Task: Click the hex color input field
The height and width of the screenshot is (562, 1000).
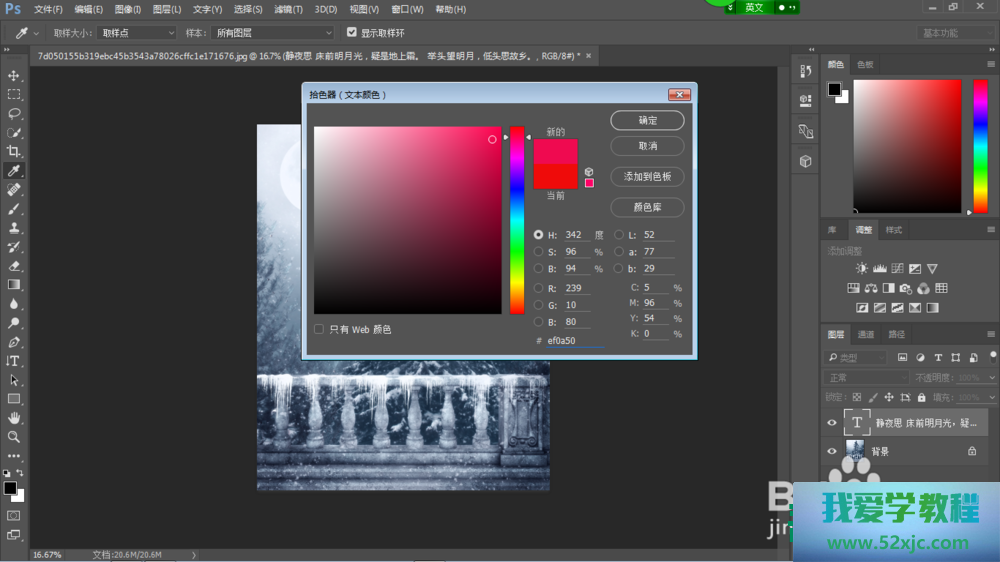Action: 574,341
